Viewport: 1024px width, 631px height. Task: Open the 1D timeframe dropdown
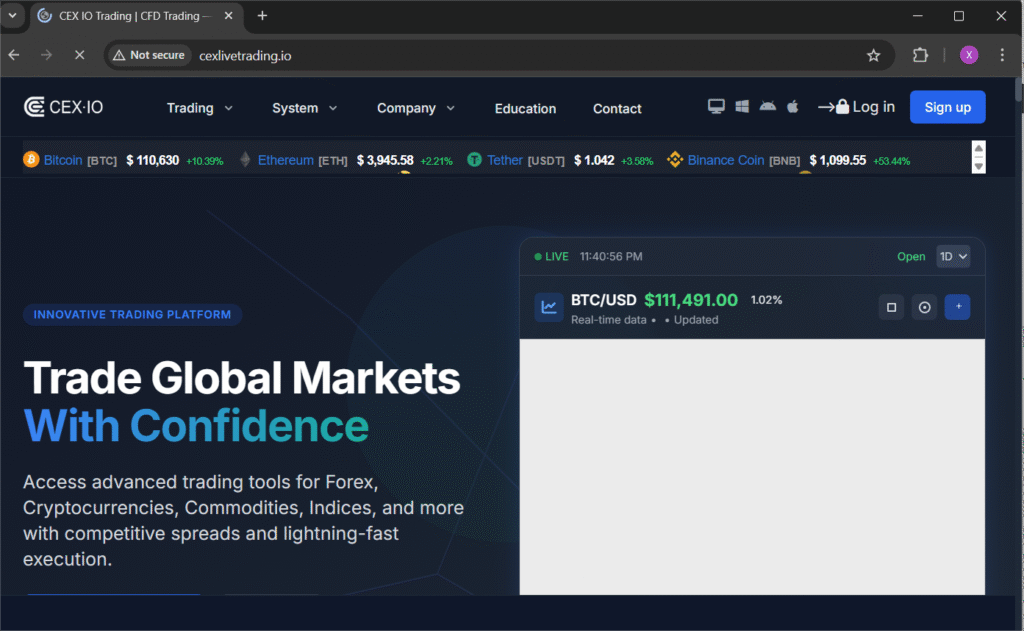click(x=953, y=256)
